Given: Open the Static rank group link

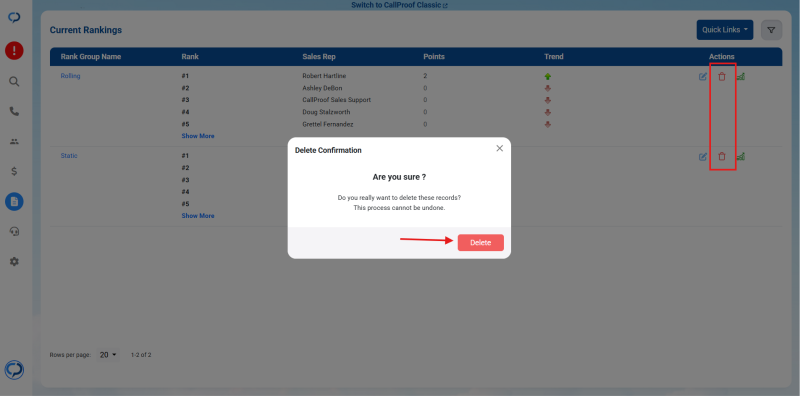Looking at the screenshot, I should pos(69,156).
